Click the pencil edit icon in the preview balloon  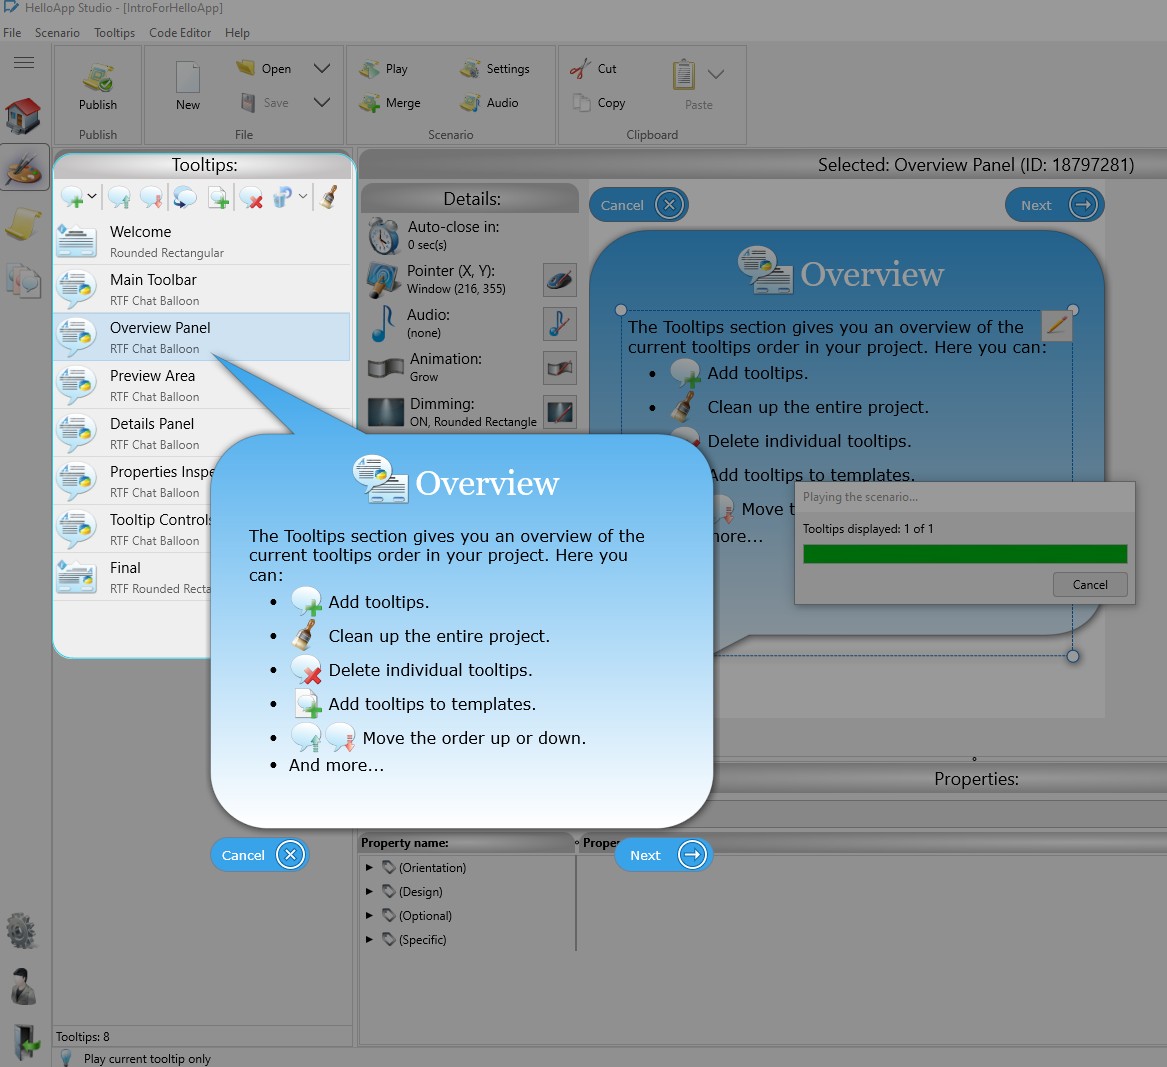[x=1057, y=324]
